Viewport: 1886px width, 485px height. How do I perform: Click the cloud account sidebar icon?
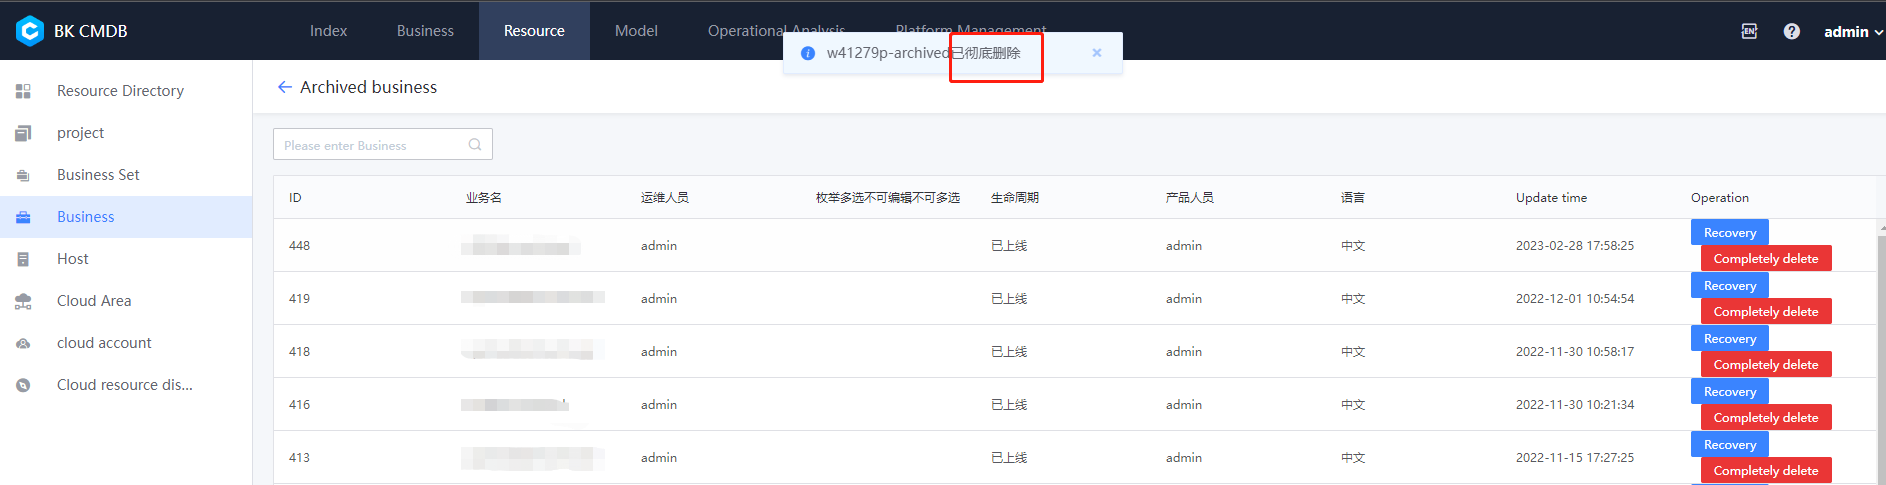[23, 343]
